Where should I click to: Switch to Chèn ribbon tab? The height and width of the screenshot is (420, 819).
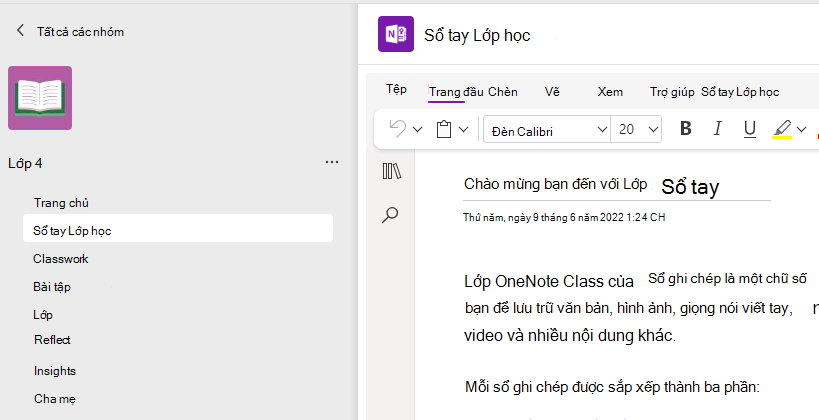point(503,92)
